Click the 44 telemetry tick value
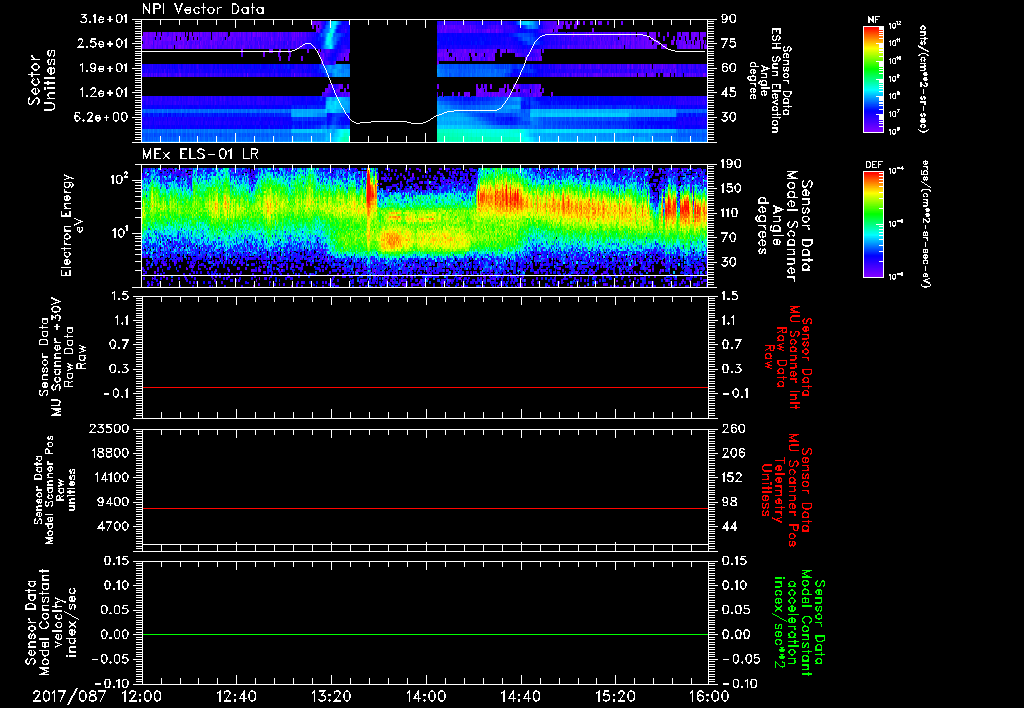Viewport: 1024px width, 708px height. point(728,526)
